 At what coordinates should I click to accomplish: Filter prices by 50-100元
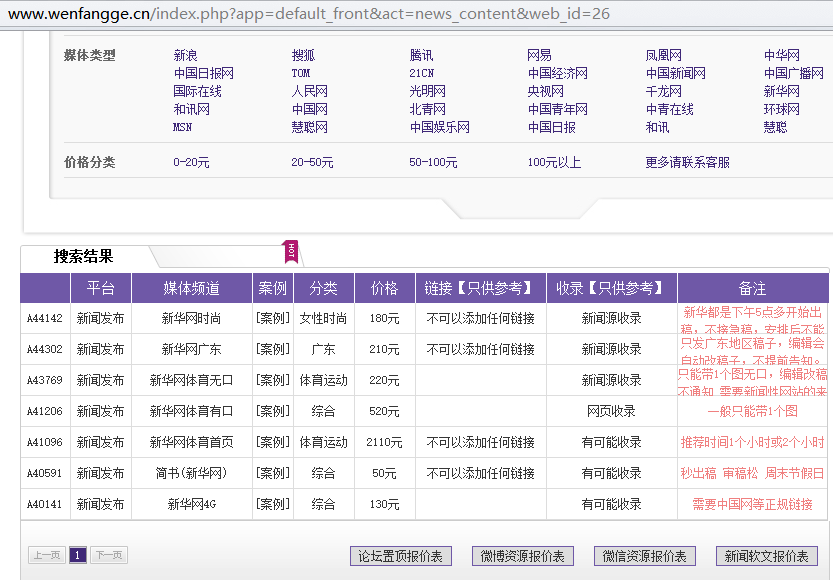(x=433, y=163)
